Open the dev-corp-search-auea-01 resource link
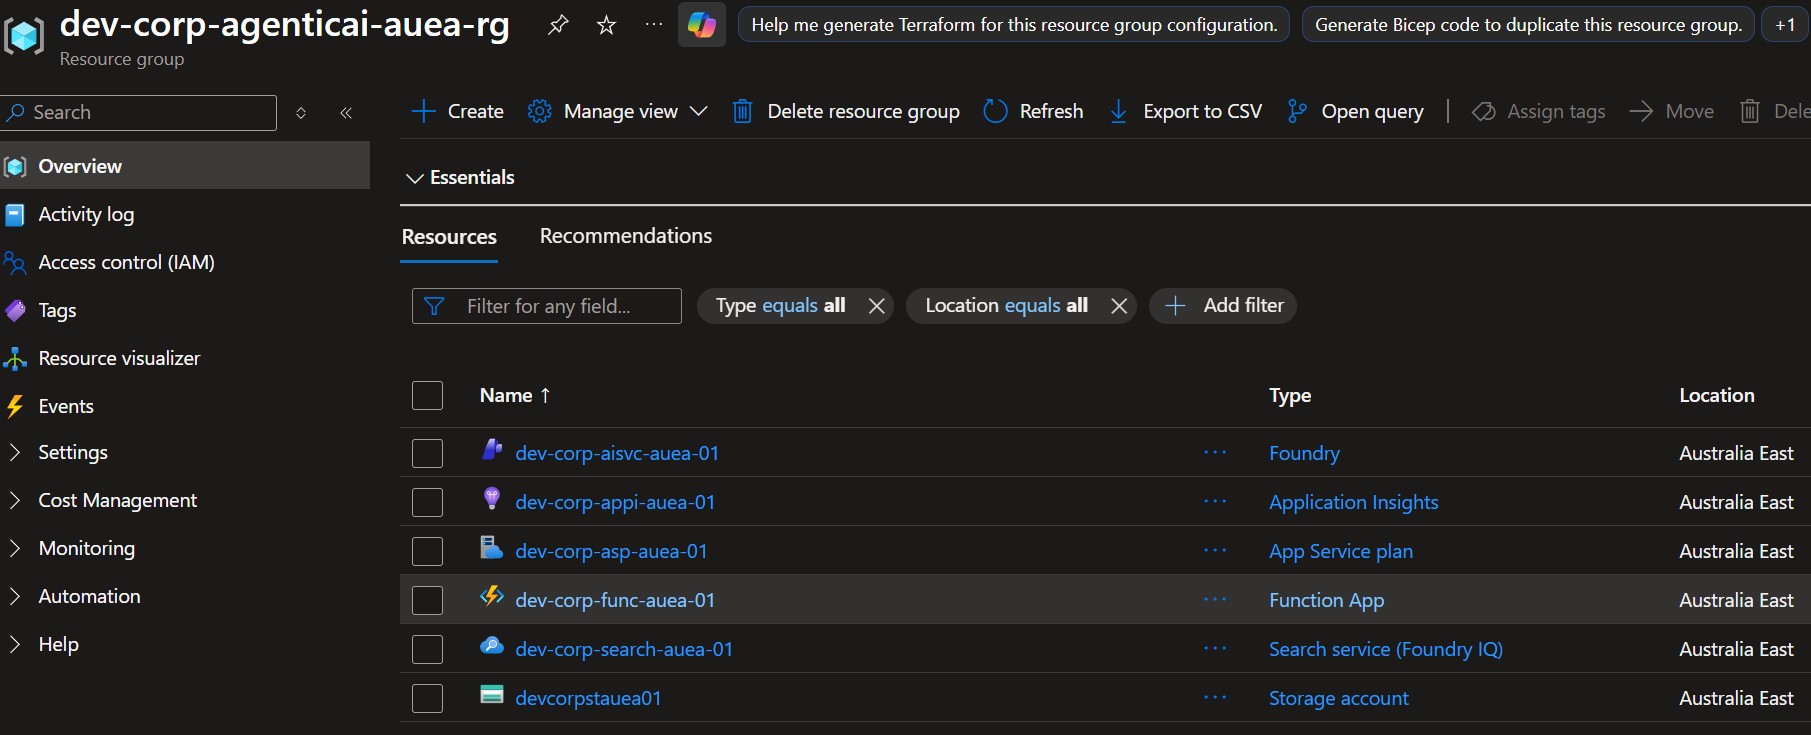 click(x=624, y=649)
